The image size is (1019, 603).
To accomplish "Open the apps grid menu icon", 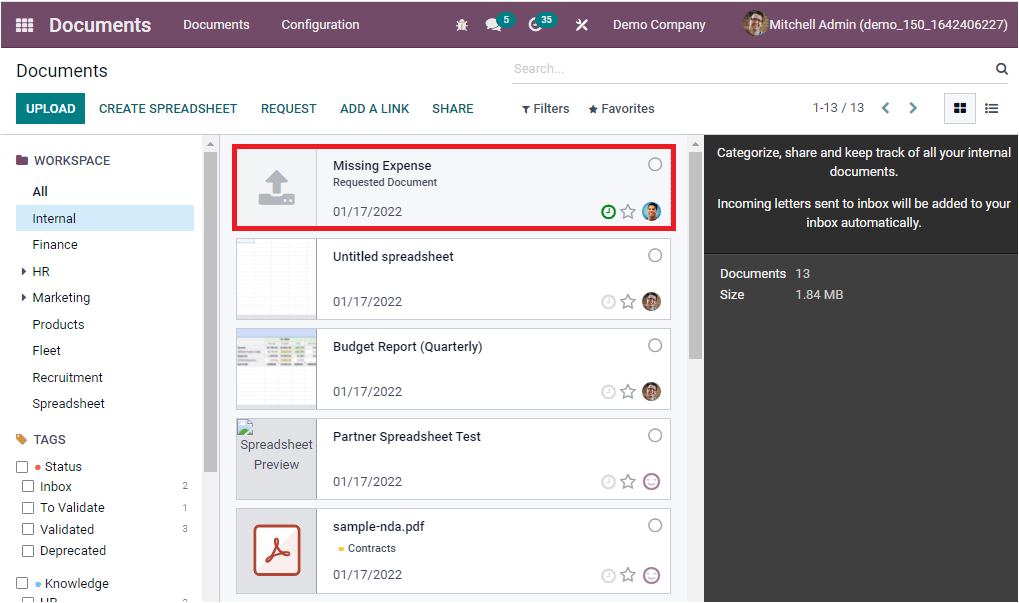I will pos(24,25).
